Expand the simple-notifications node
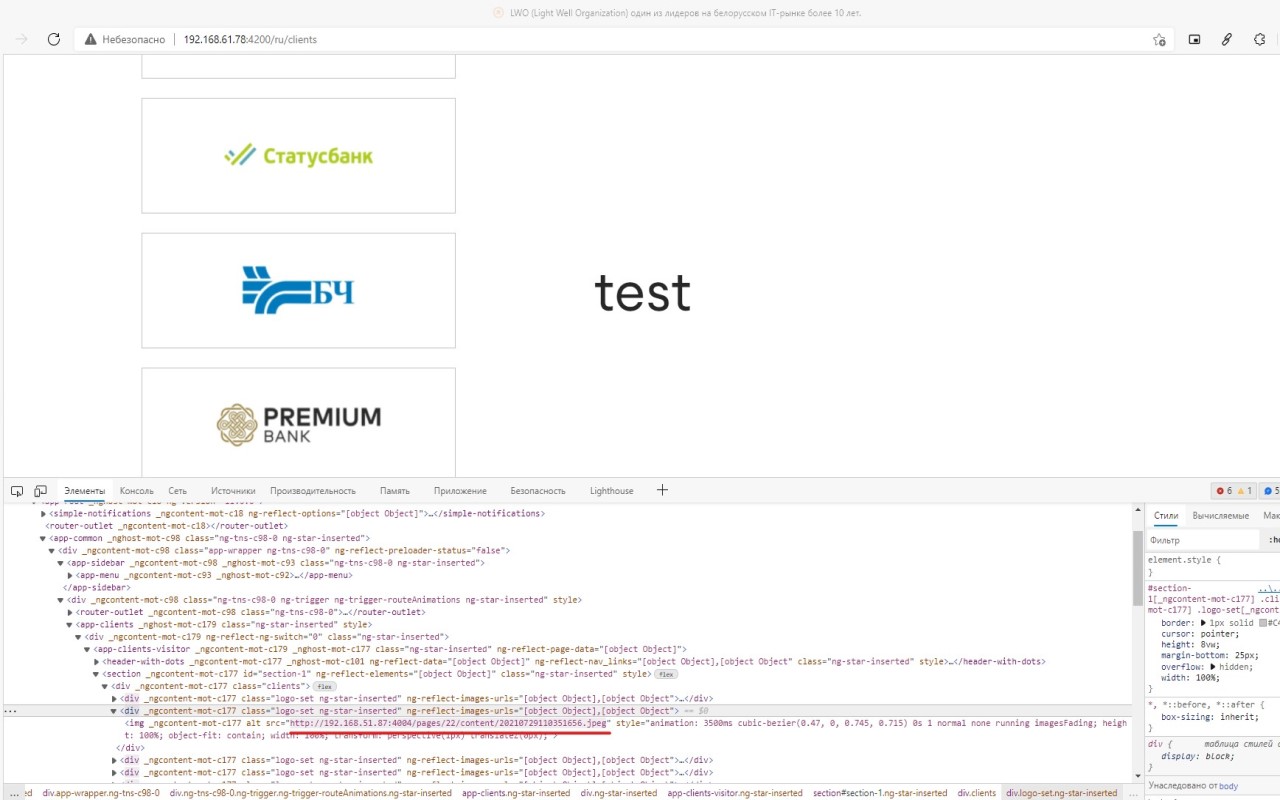 43,514
